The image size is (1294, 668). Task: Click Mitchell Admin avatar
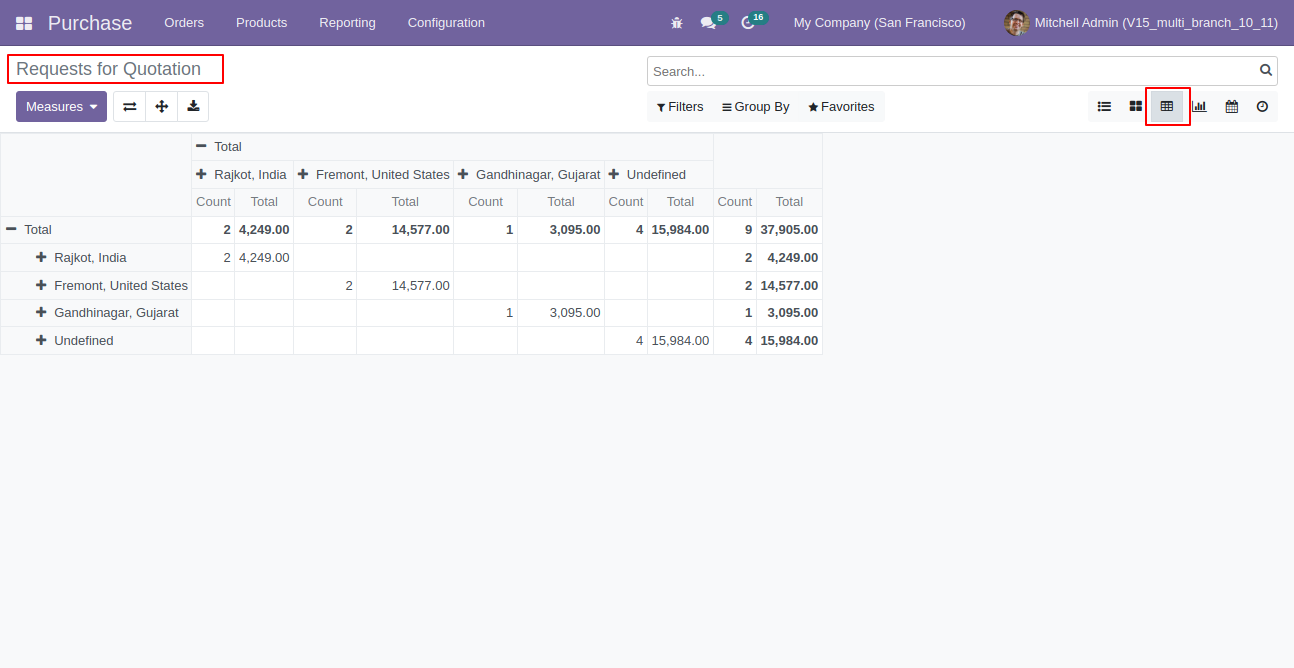pos(1016,23)
